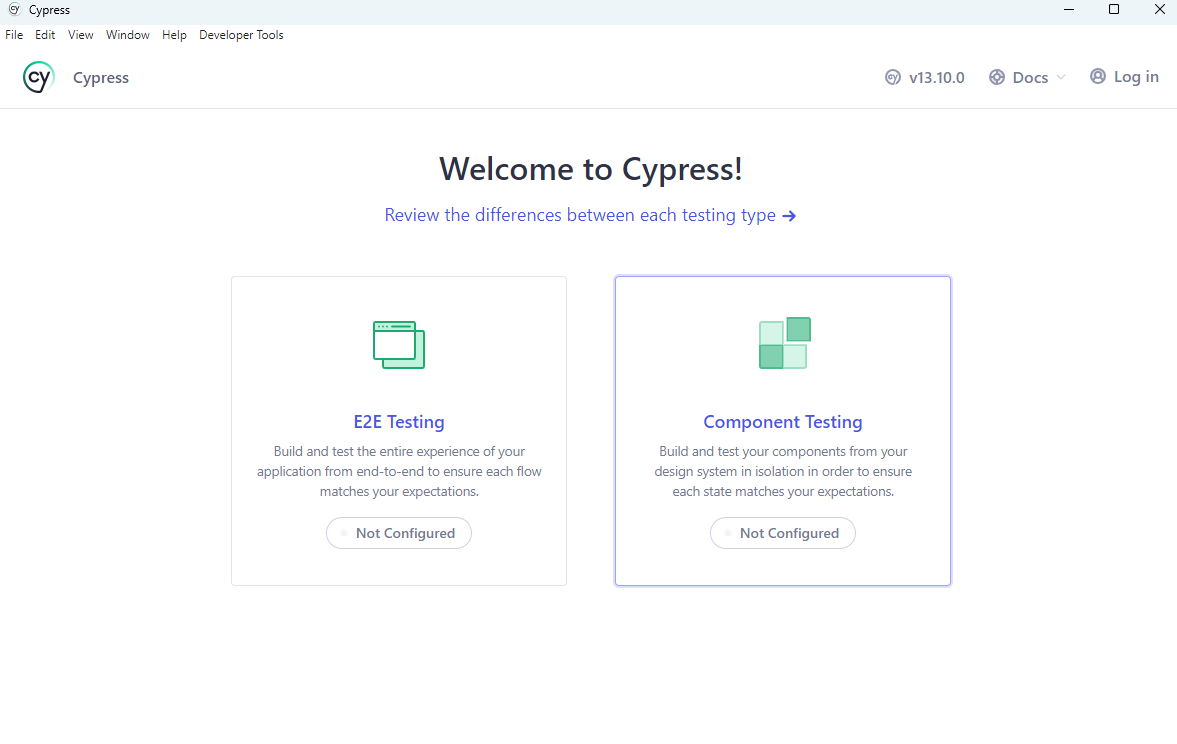Click the Docs book icon in header
The width and height of the screenshot is (1177, 744).
pos(996,76)
